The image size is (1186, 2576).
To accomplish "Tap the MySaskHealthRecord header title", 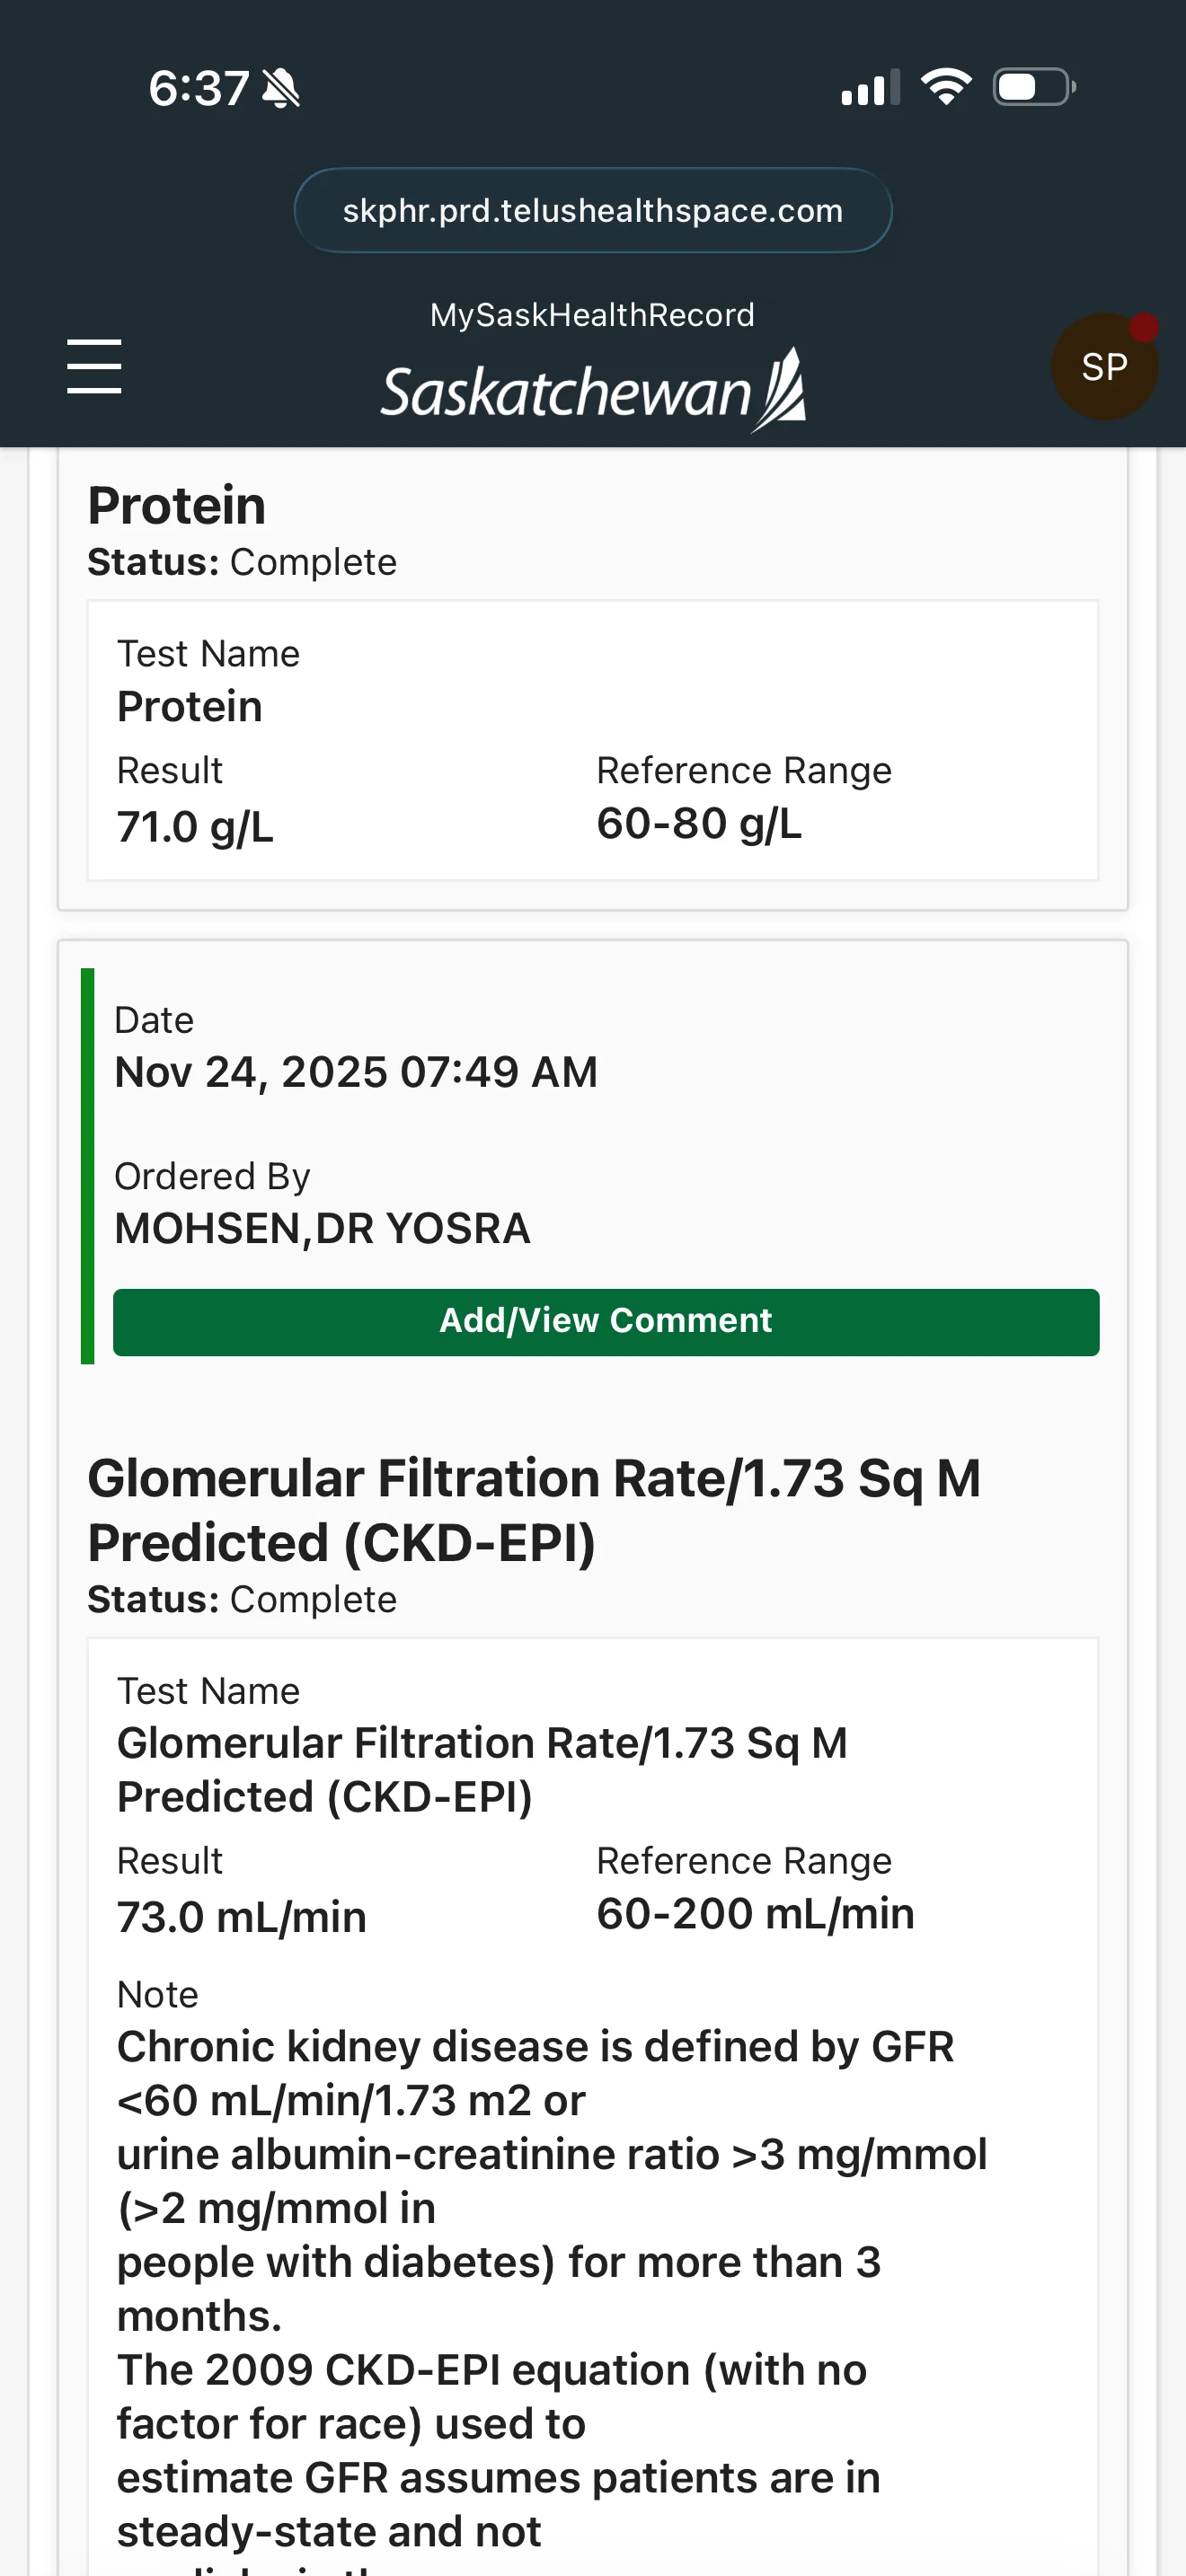I will click(593, 315).
